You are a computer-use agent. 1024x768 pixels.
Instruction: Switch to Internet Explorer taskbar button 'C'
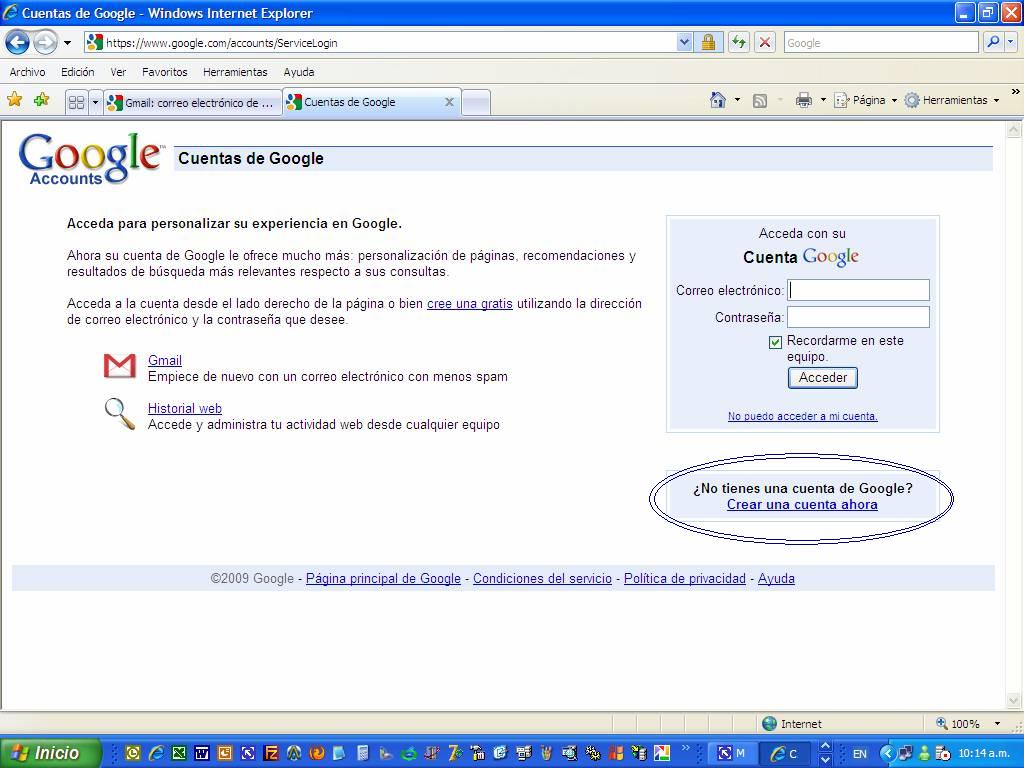tap(786, 754)
